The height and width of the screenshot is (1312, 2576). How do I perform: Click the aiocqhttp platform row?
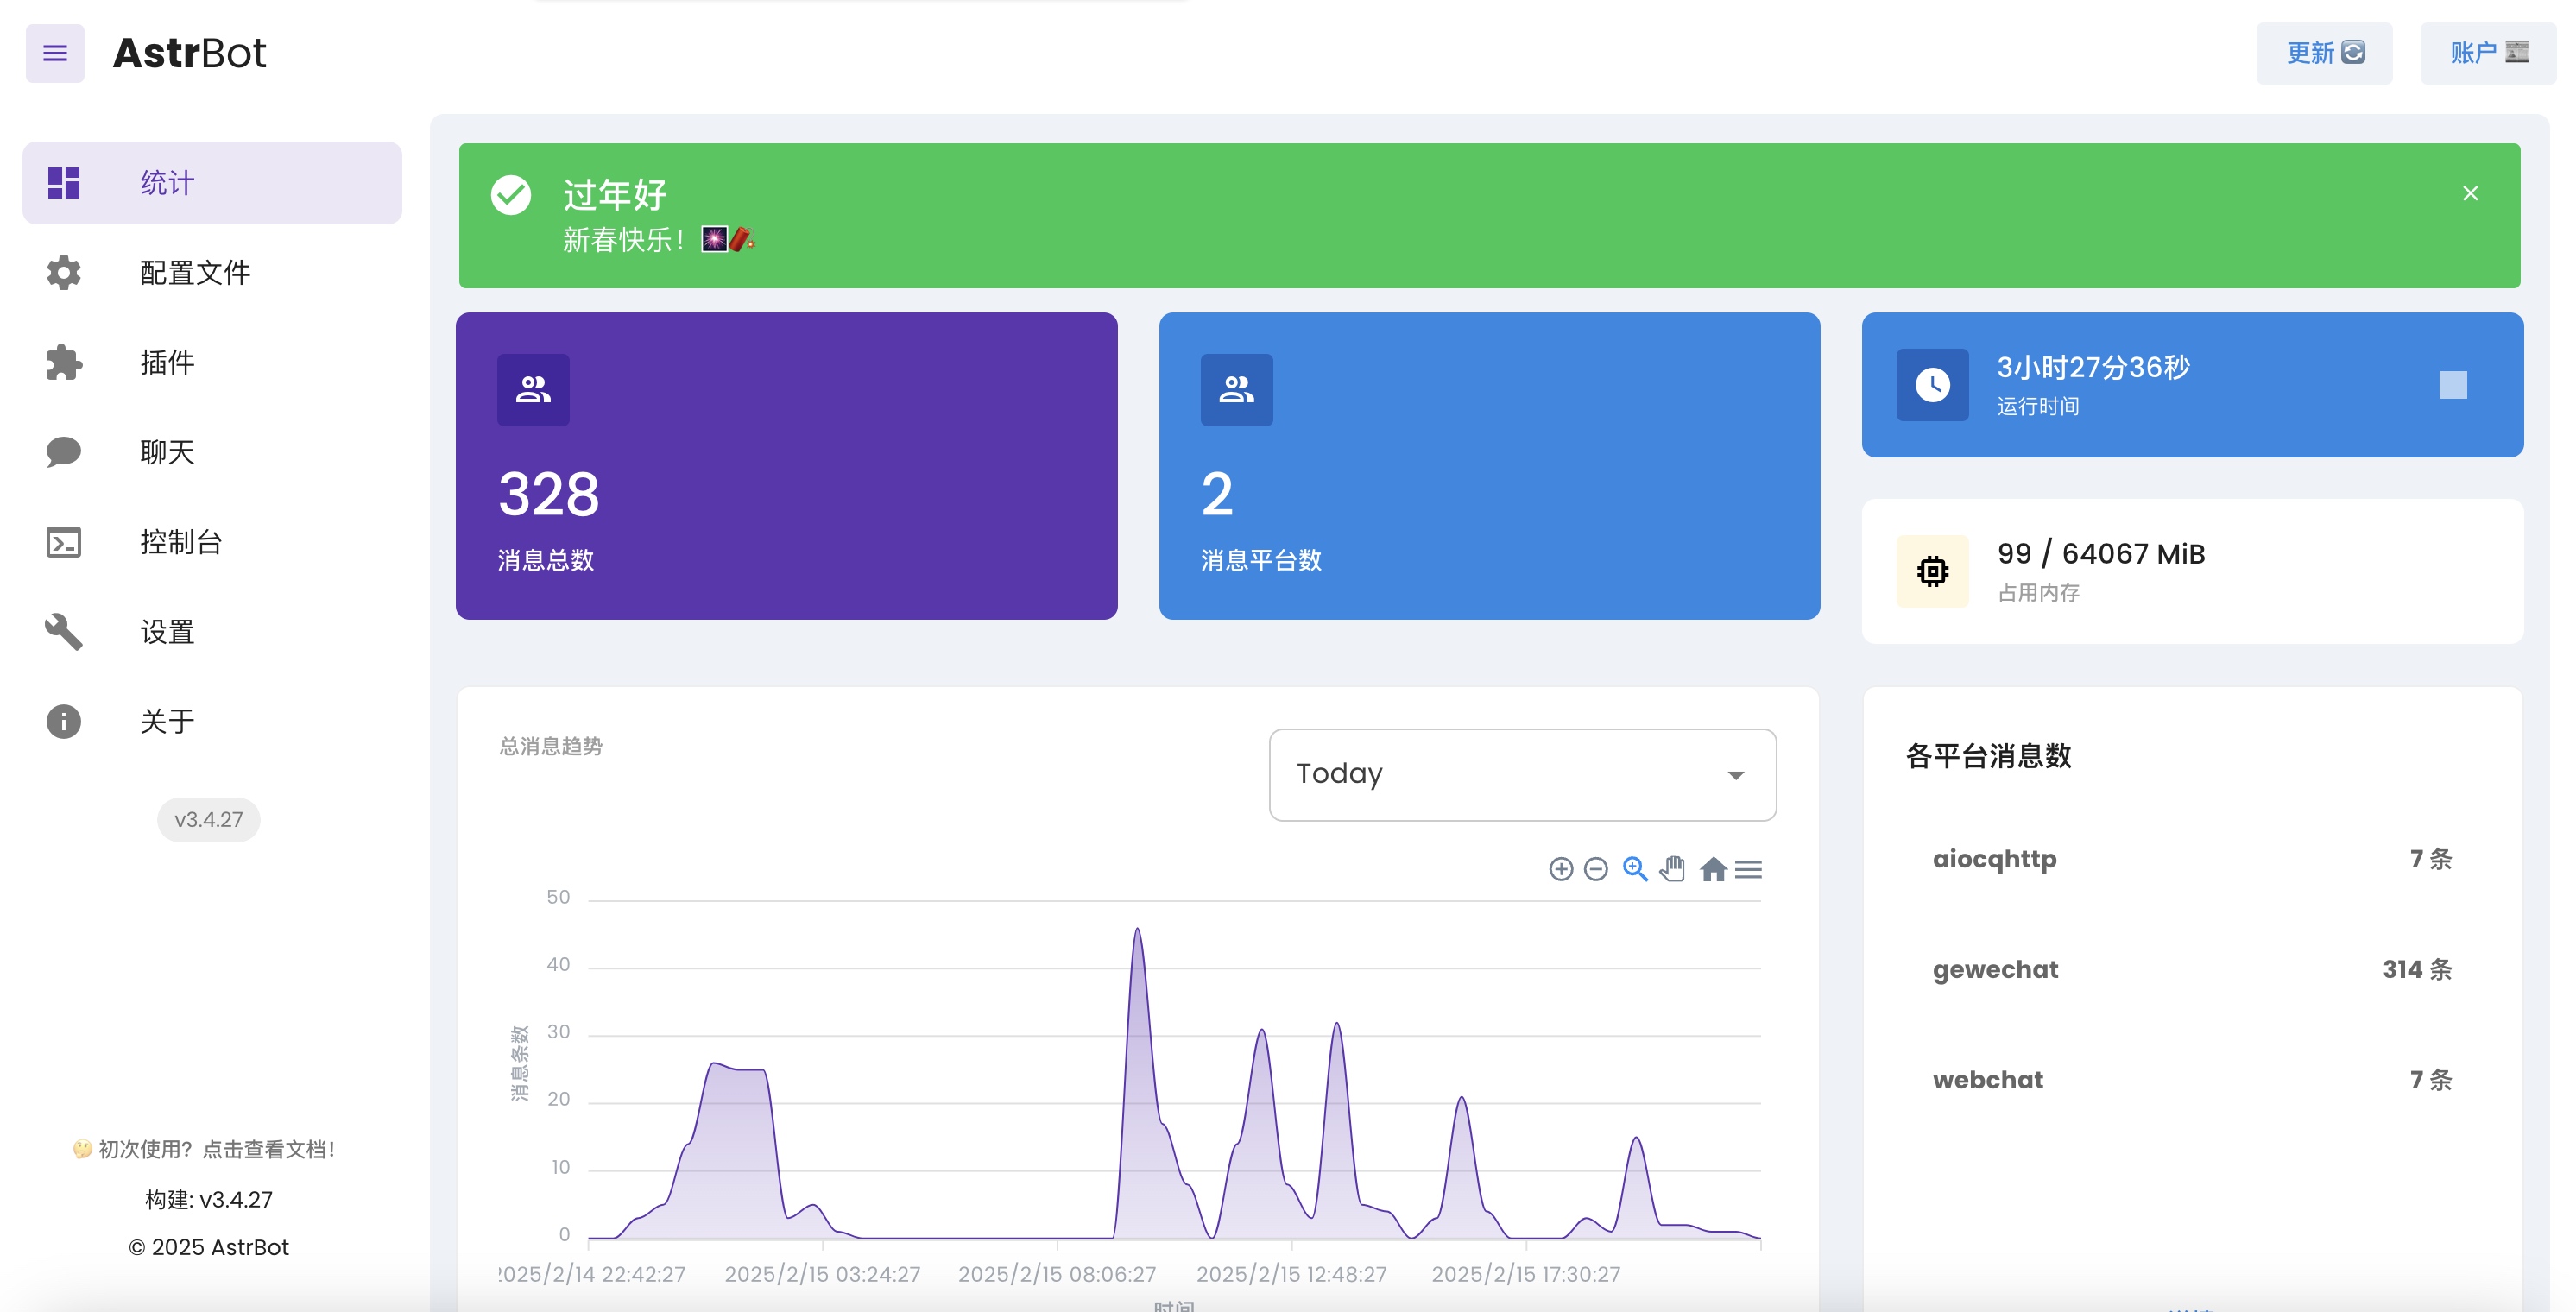2192,859
